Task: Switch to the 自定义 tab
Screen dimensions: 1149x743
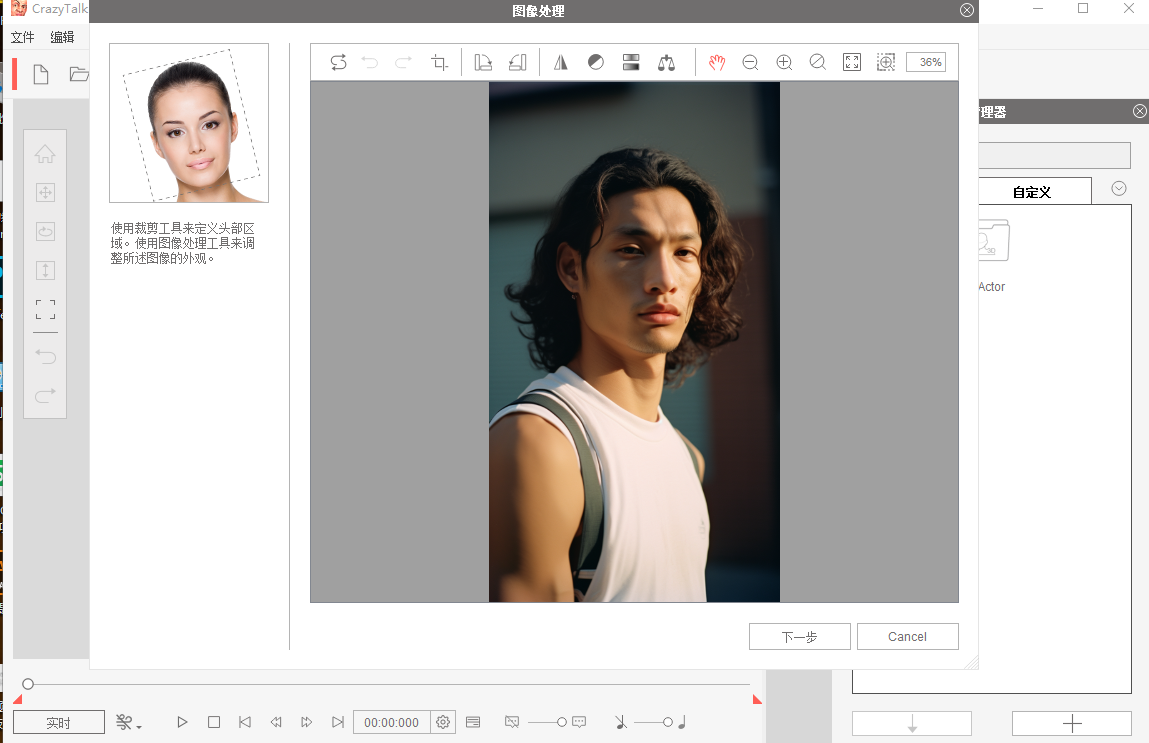Action: click(1031, 192)
